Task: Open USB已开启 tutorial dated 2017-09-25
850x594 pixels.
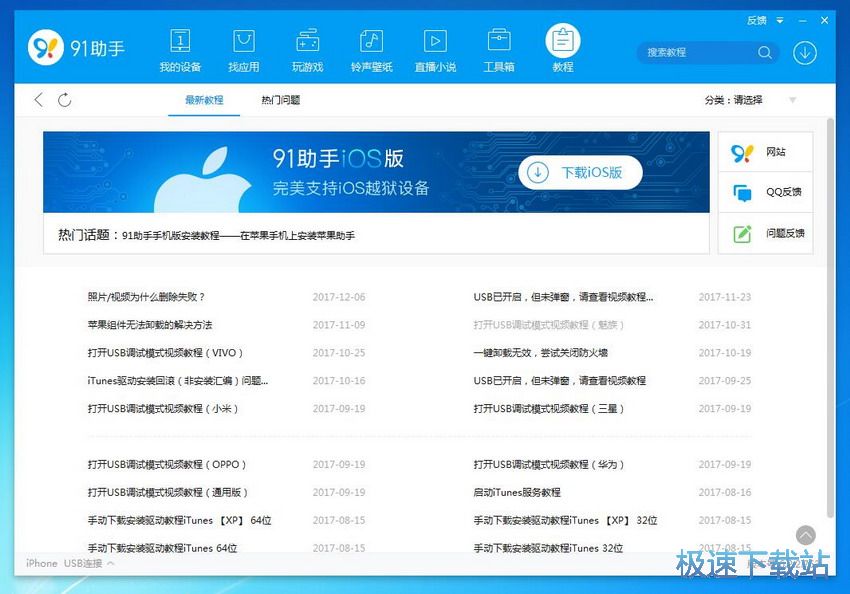Action: [559, 380]
